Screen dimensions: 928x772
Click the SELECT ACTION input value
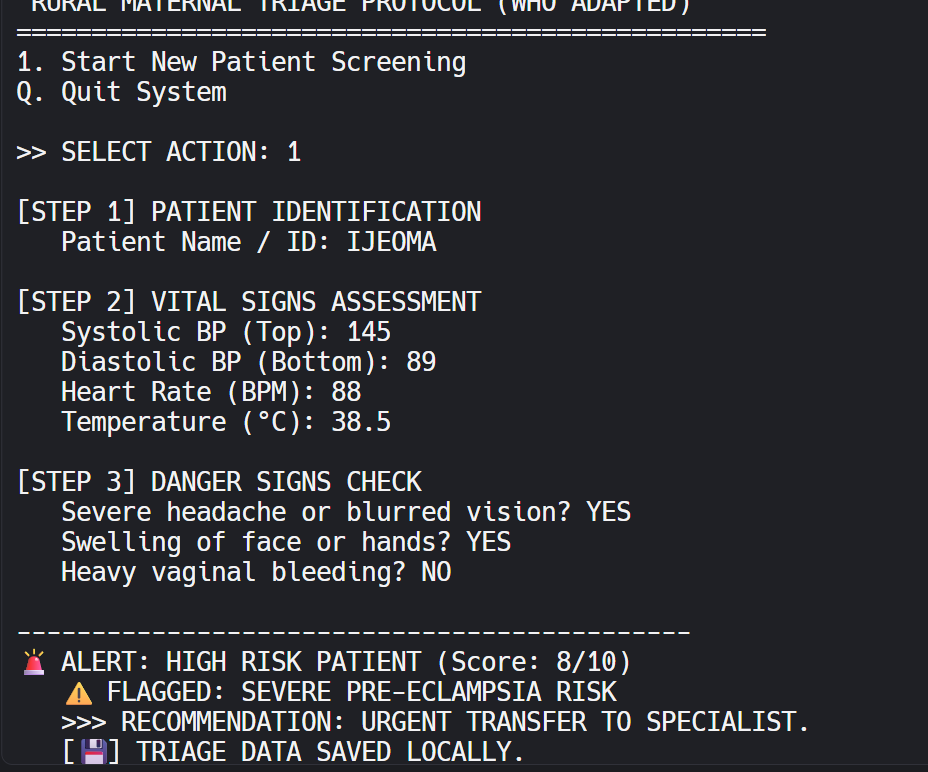[294, 152]
